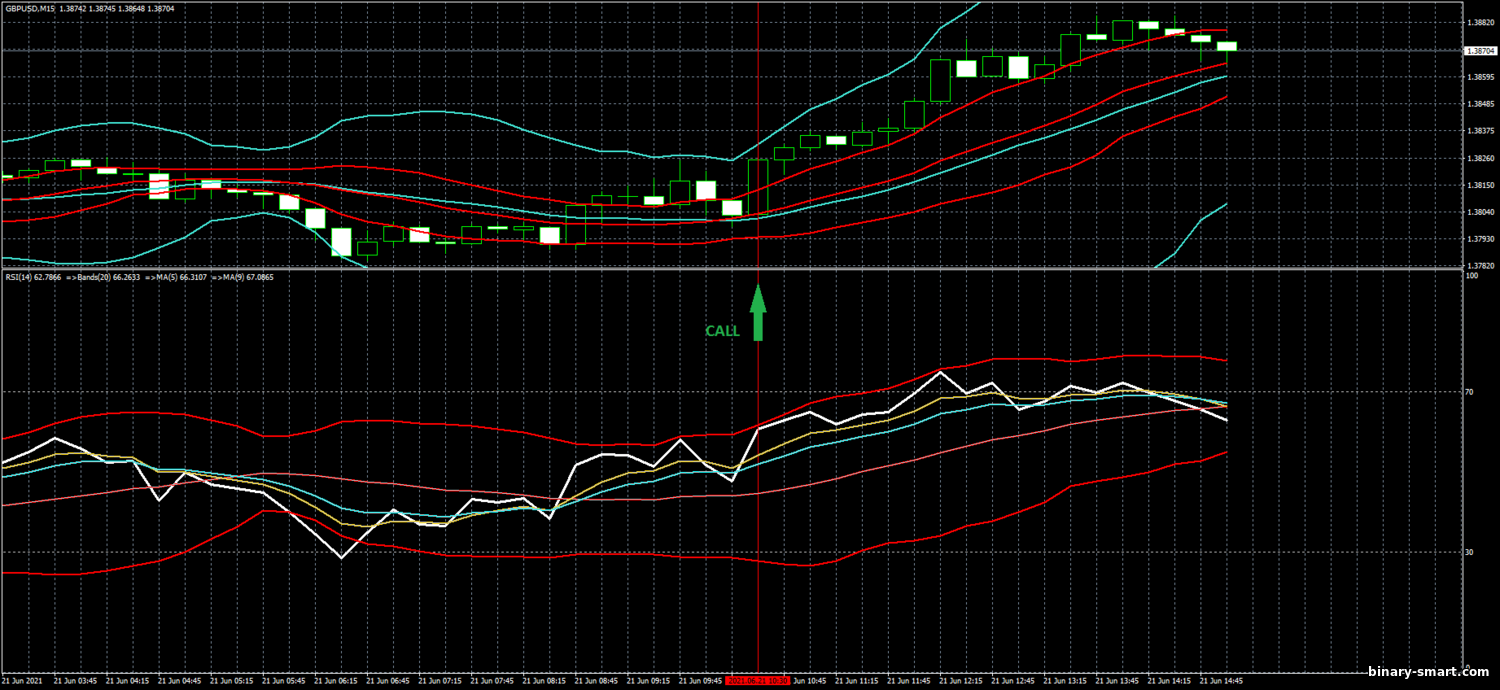Click the 21 Jun 2021 date label
Screen dimensions: 1500x690
pyautogui.click(x=22, y=681)
